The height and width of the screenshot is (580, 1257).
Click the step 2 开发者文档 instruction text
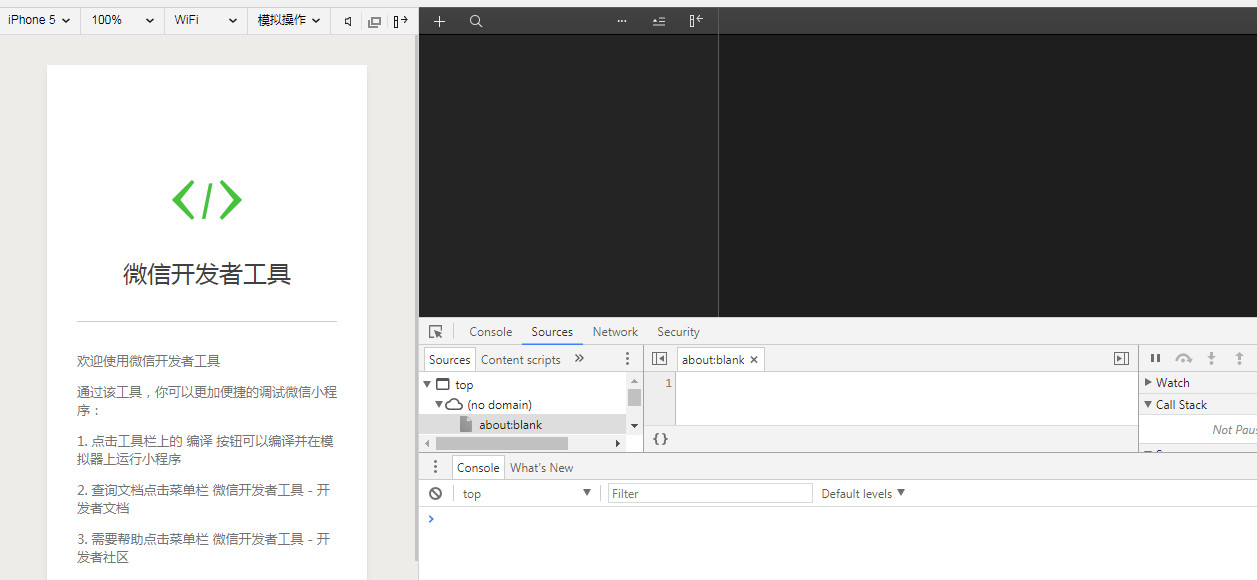click(203, 499)
